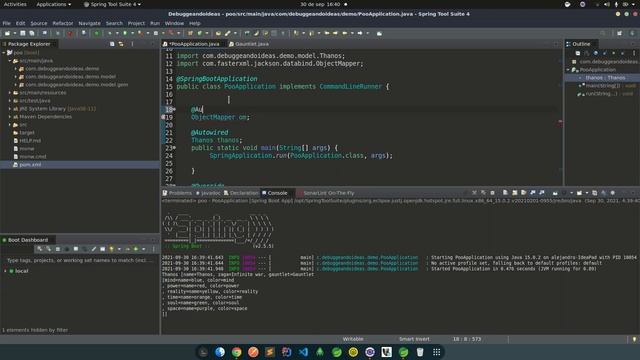This screenshot has width=640, height=360.
Task: Toggle Pin Console icon
Action: coord(555,193)
